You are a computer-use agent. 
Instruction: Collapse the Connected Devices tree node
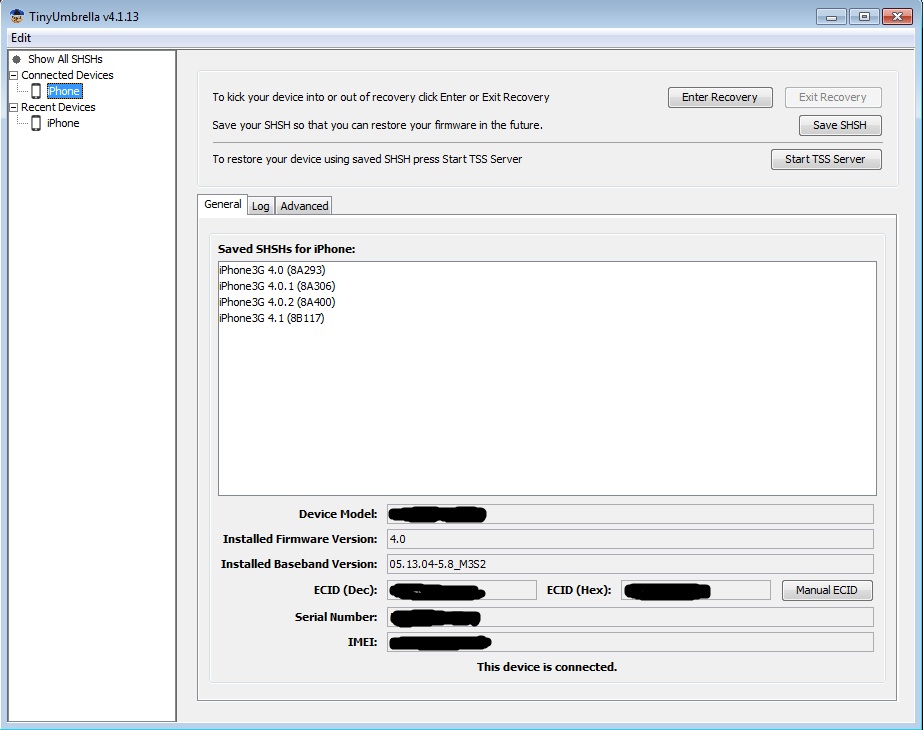(14, 75)
